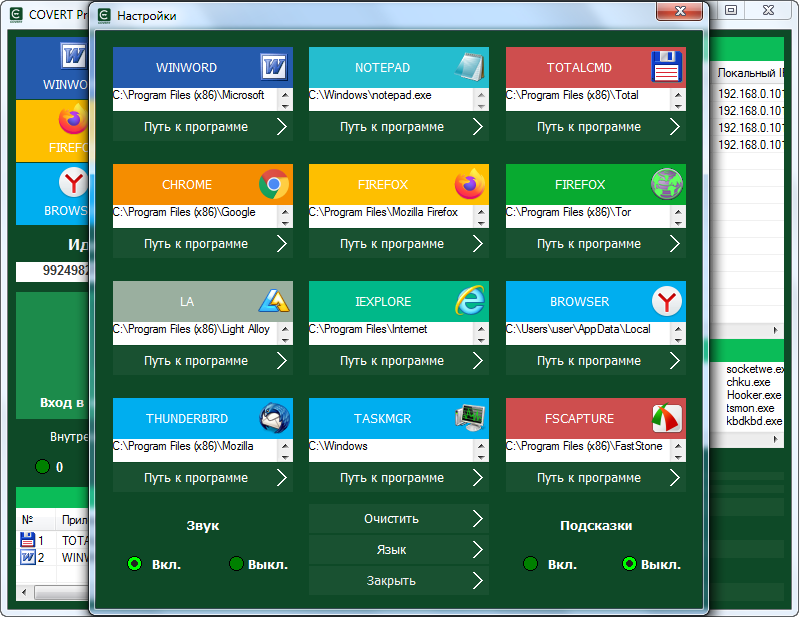Viewport: 799px width, 617px height.
Task: Click the TOTALCMD floppy disk icon
Action: point(667,67)
